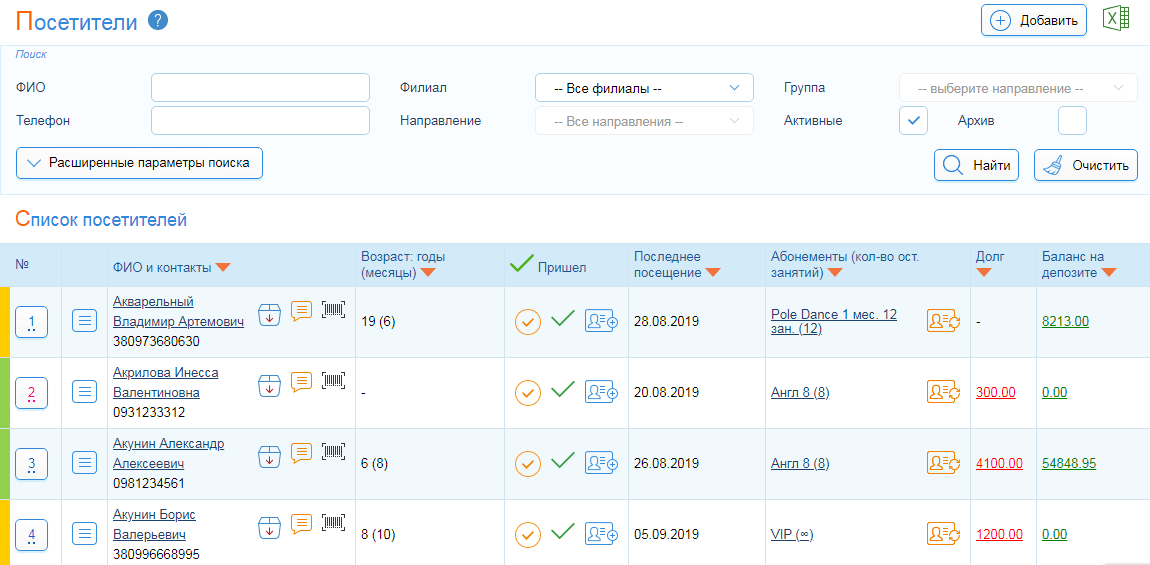Viewport: 1150px width, 565px height.
Task: Open debt link 4100.00
Action: tap(999, 463)
